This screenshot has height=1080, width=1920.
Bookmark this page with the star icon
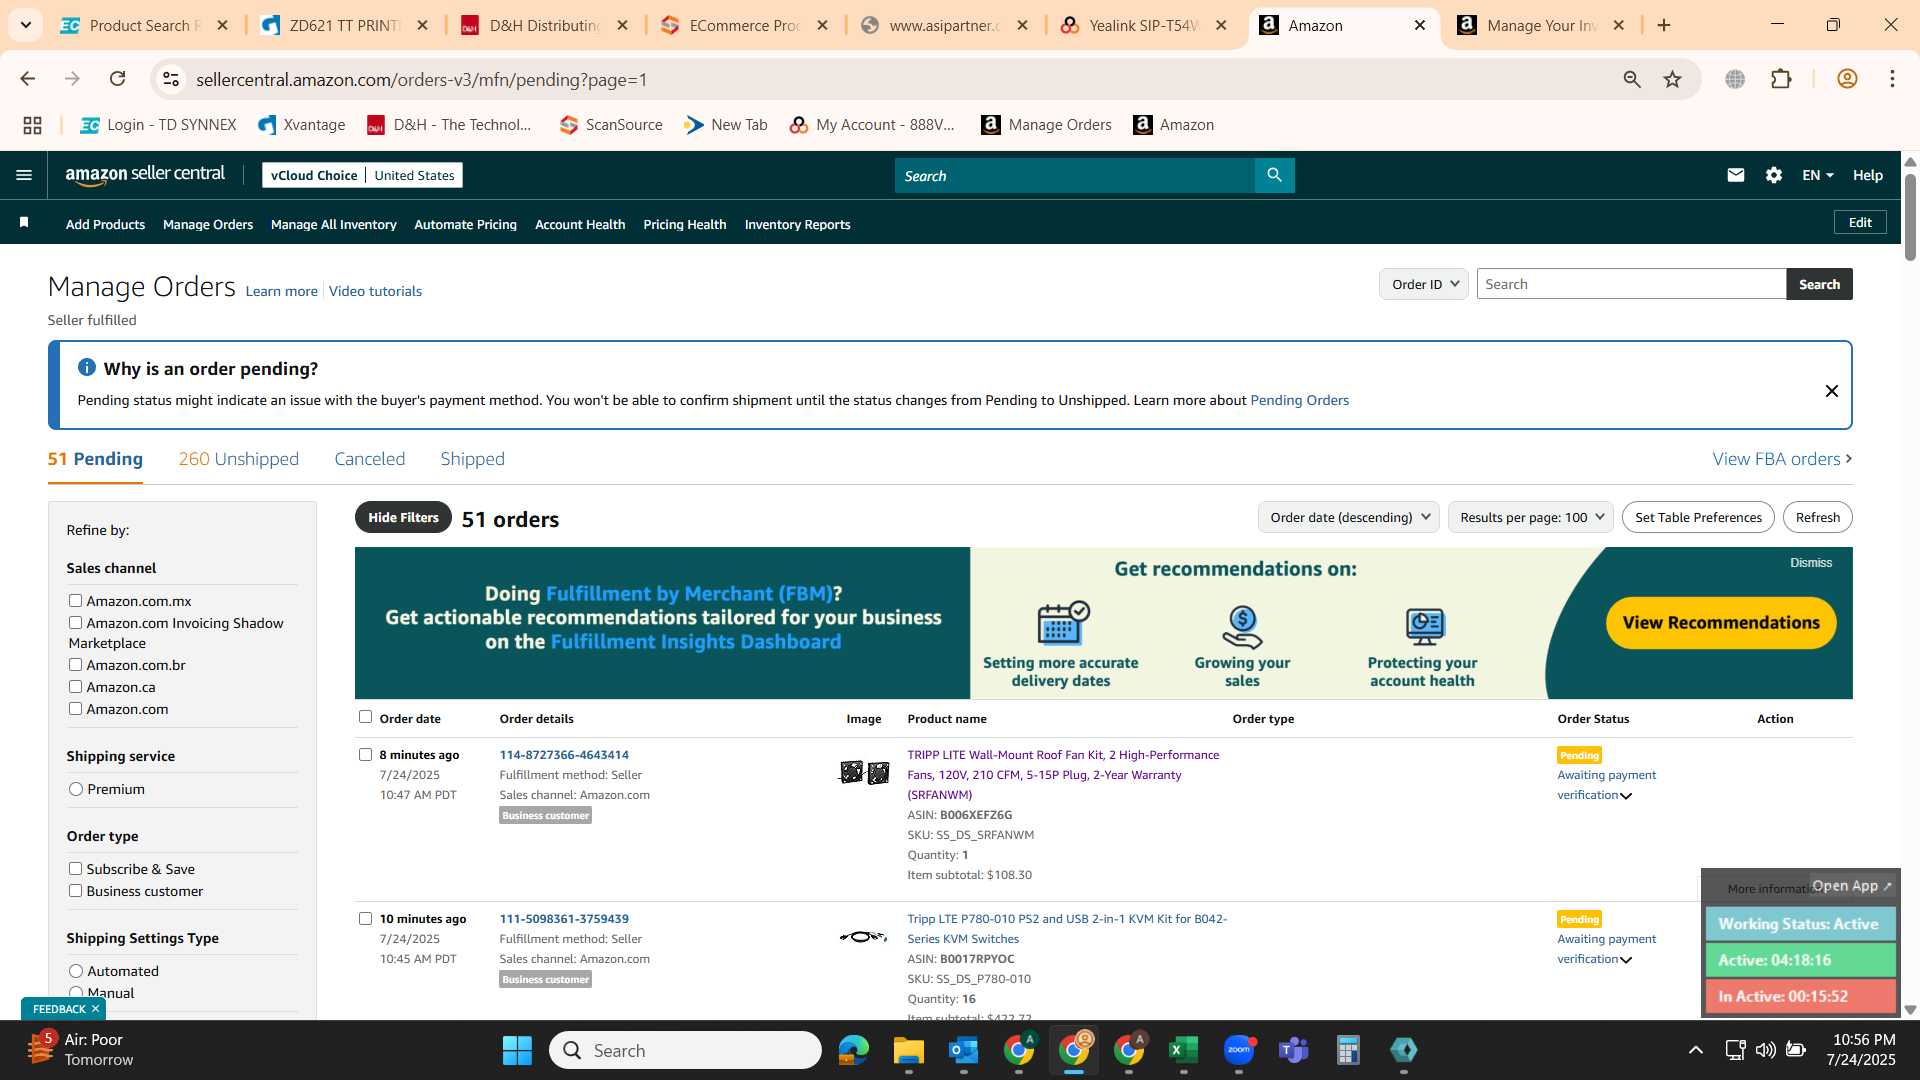1672,79
